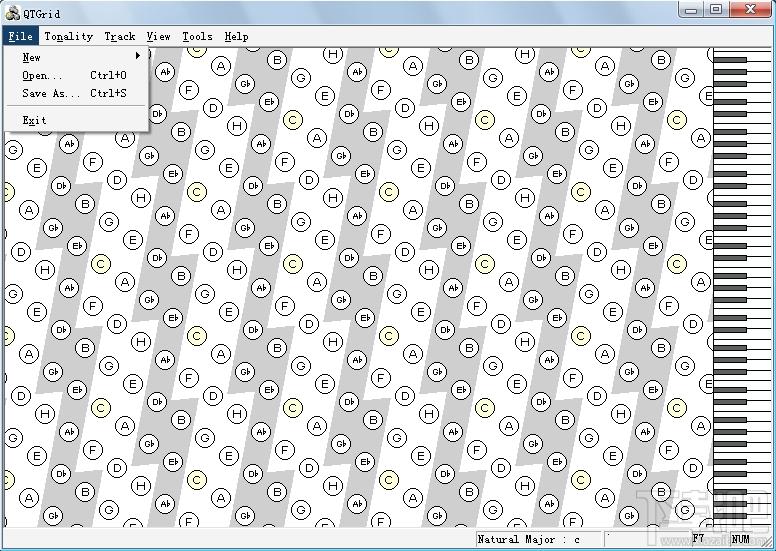Open the Help menu
This screenshot has height=551, width=776.
click(x=236, y=36)
